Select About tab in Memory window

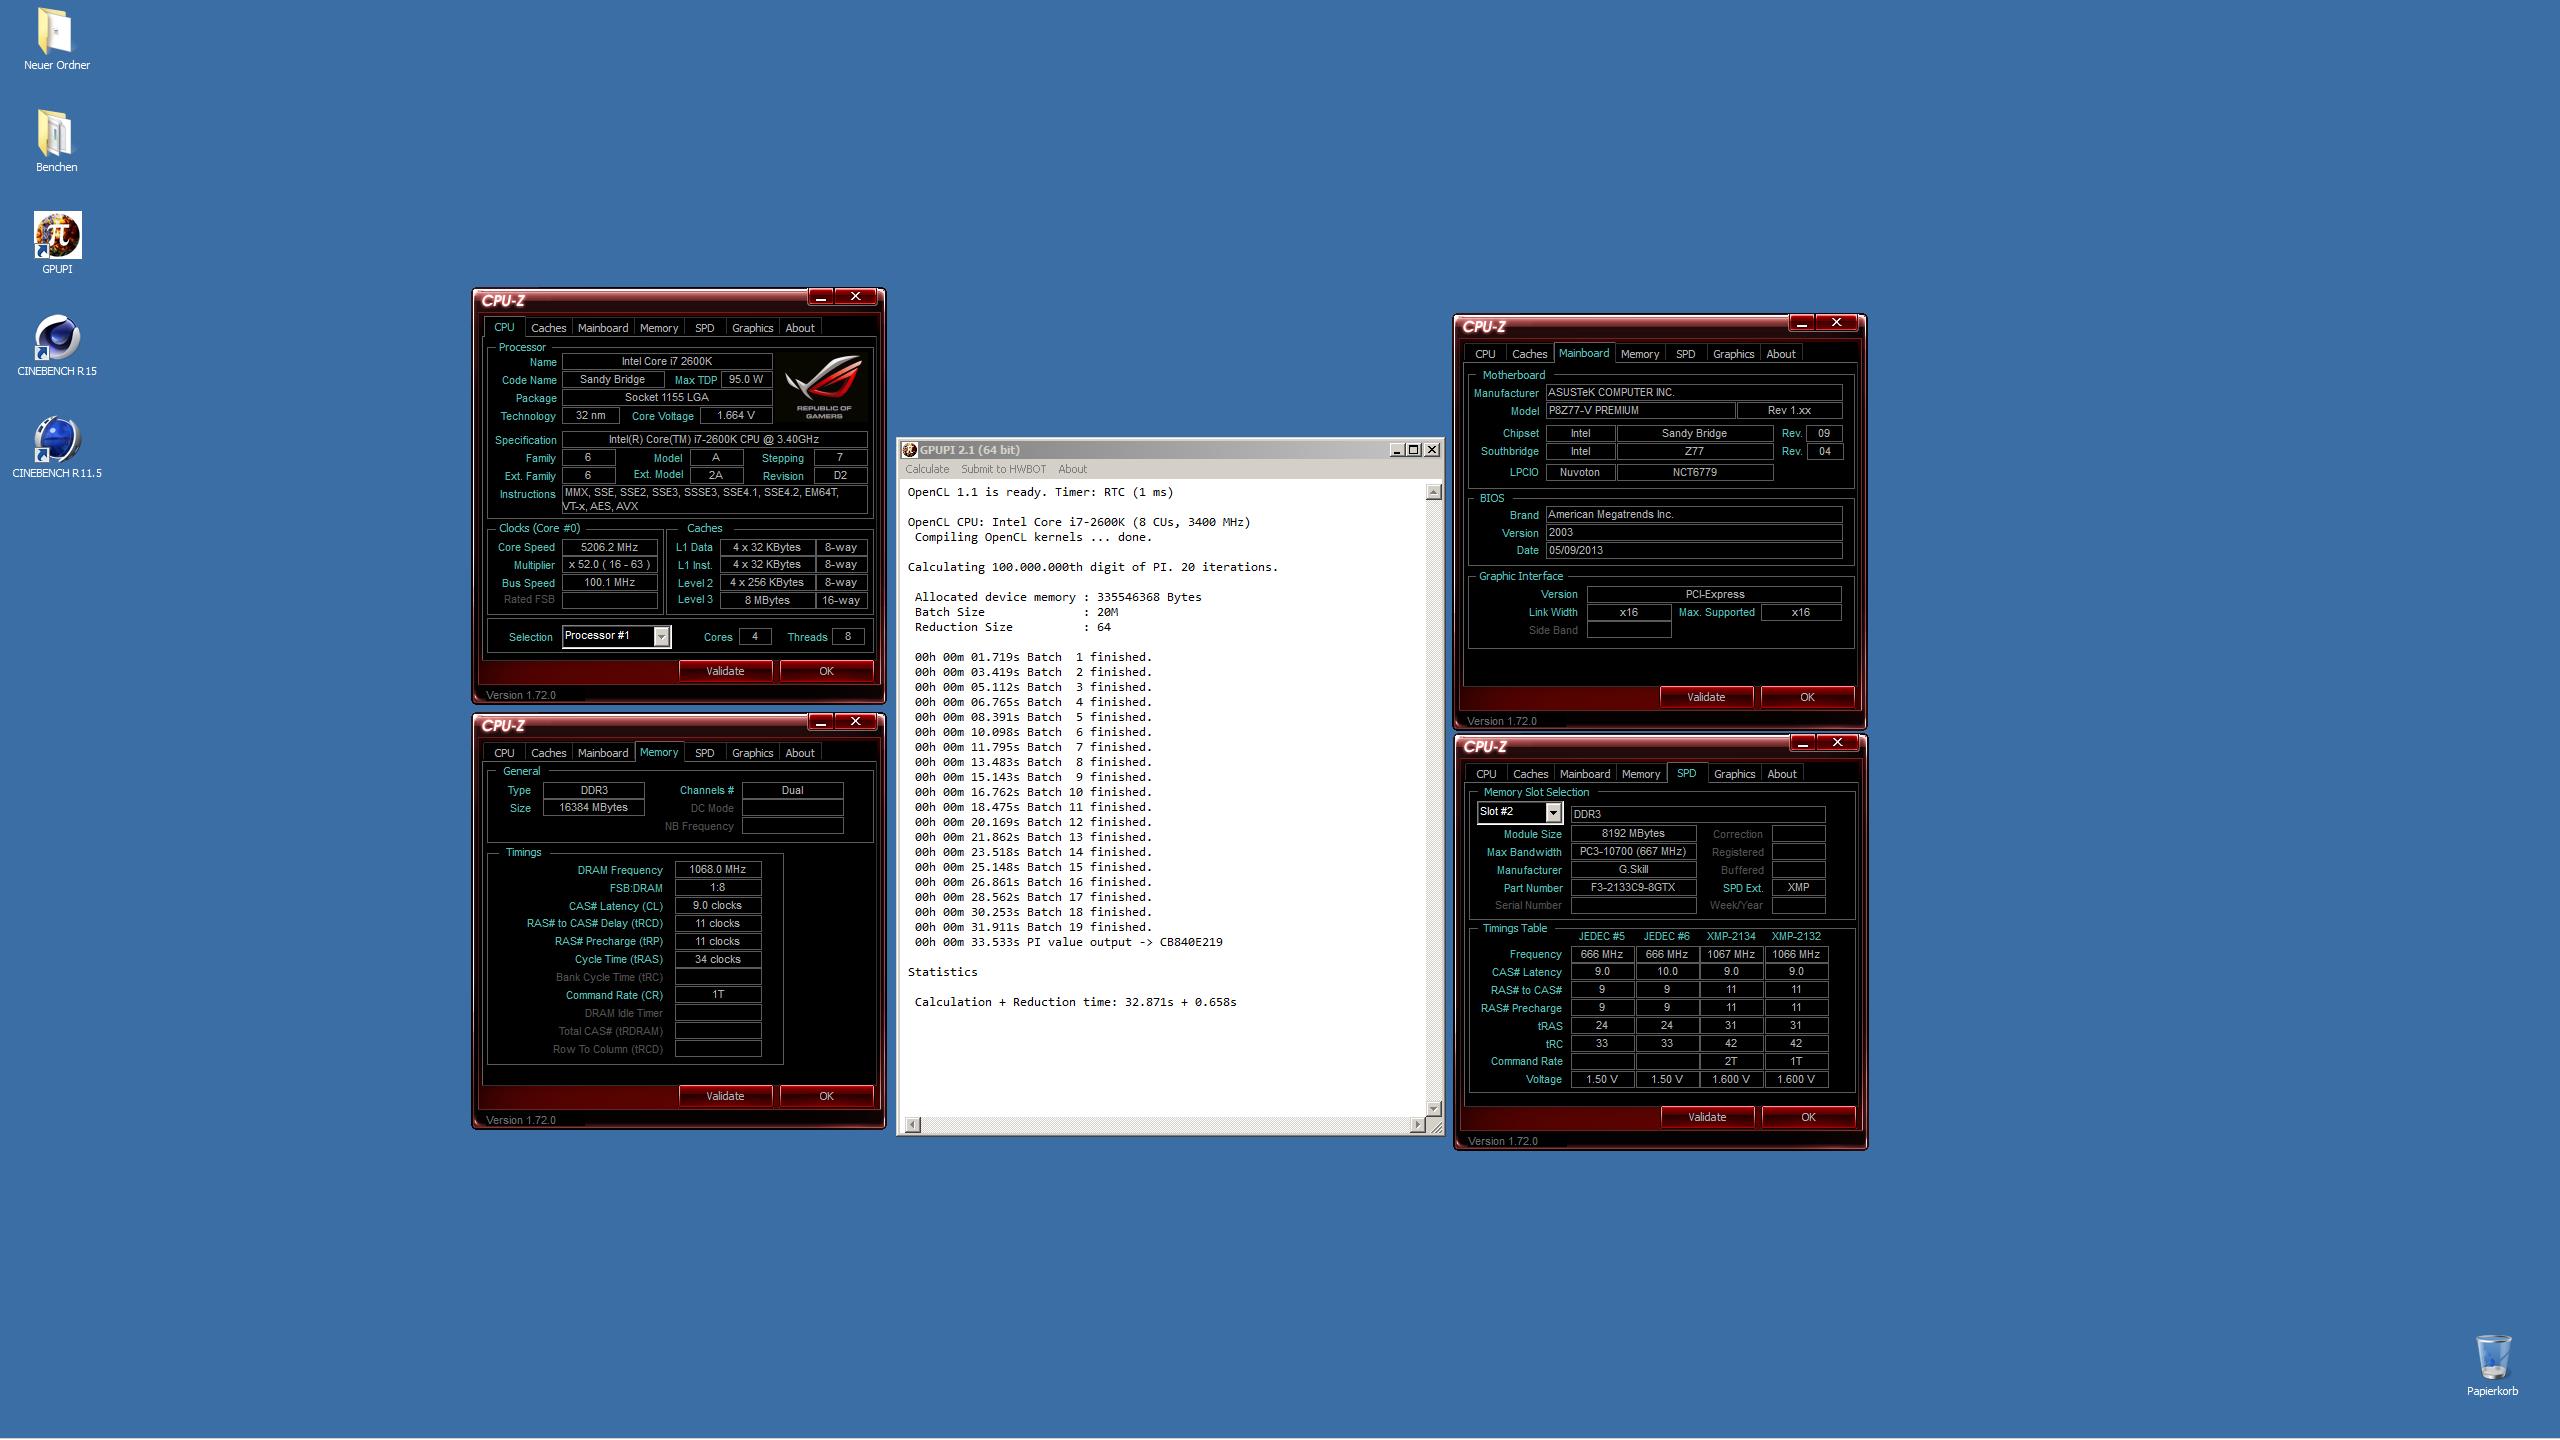pos(800,753)
